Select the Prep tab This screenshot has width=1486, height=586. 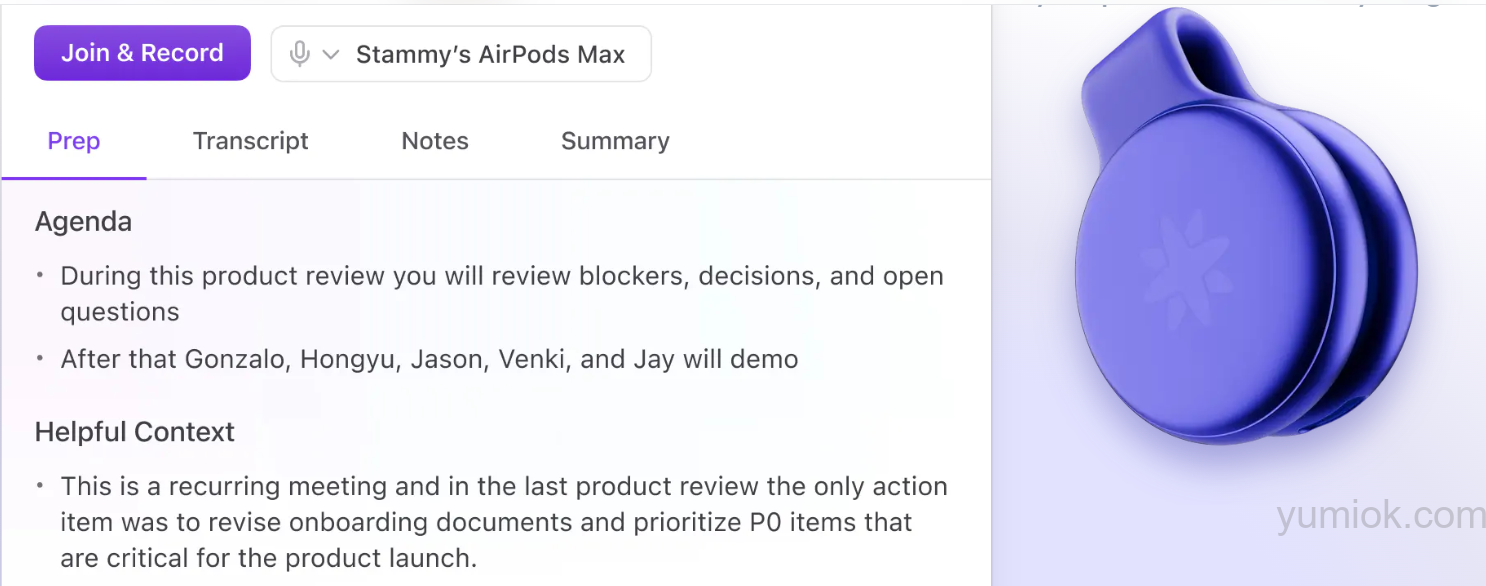pos(74,141)
